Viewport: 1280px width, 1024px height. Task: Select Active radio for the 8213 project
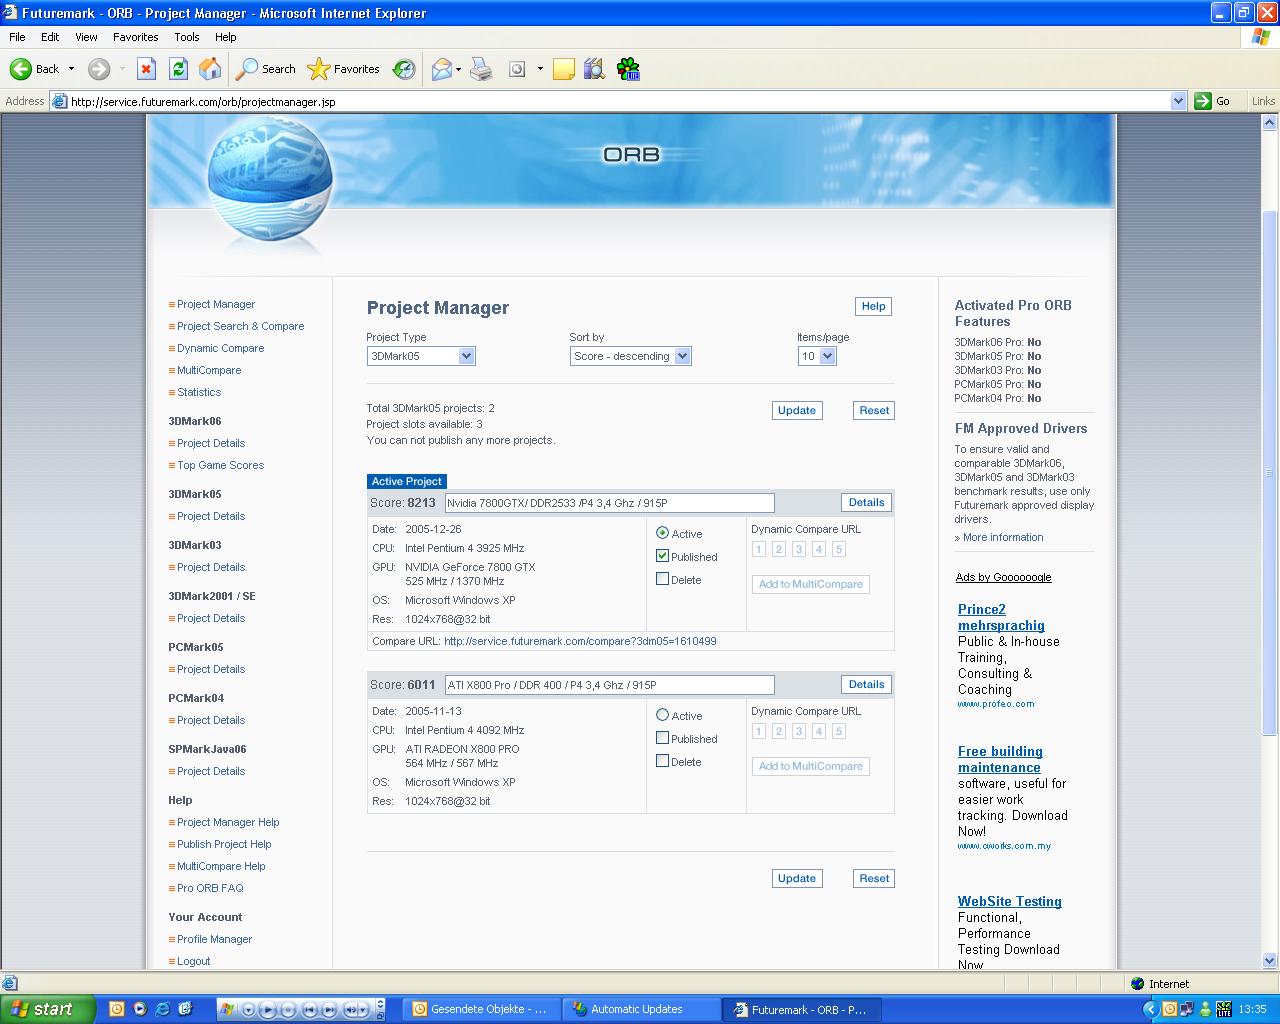pyautogui.click(x=662, y=533)
